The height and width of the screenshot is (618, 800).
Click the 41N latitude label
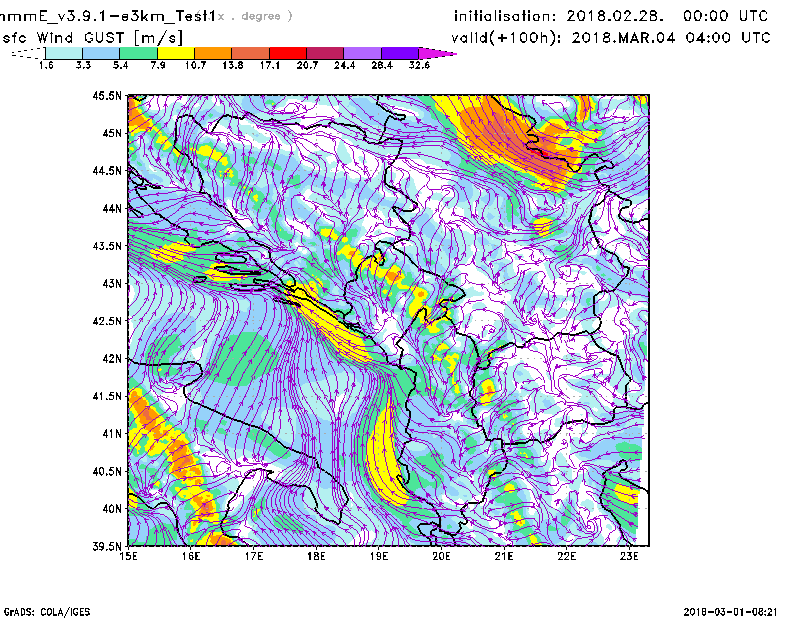coord(112,434)
